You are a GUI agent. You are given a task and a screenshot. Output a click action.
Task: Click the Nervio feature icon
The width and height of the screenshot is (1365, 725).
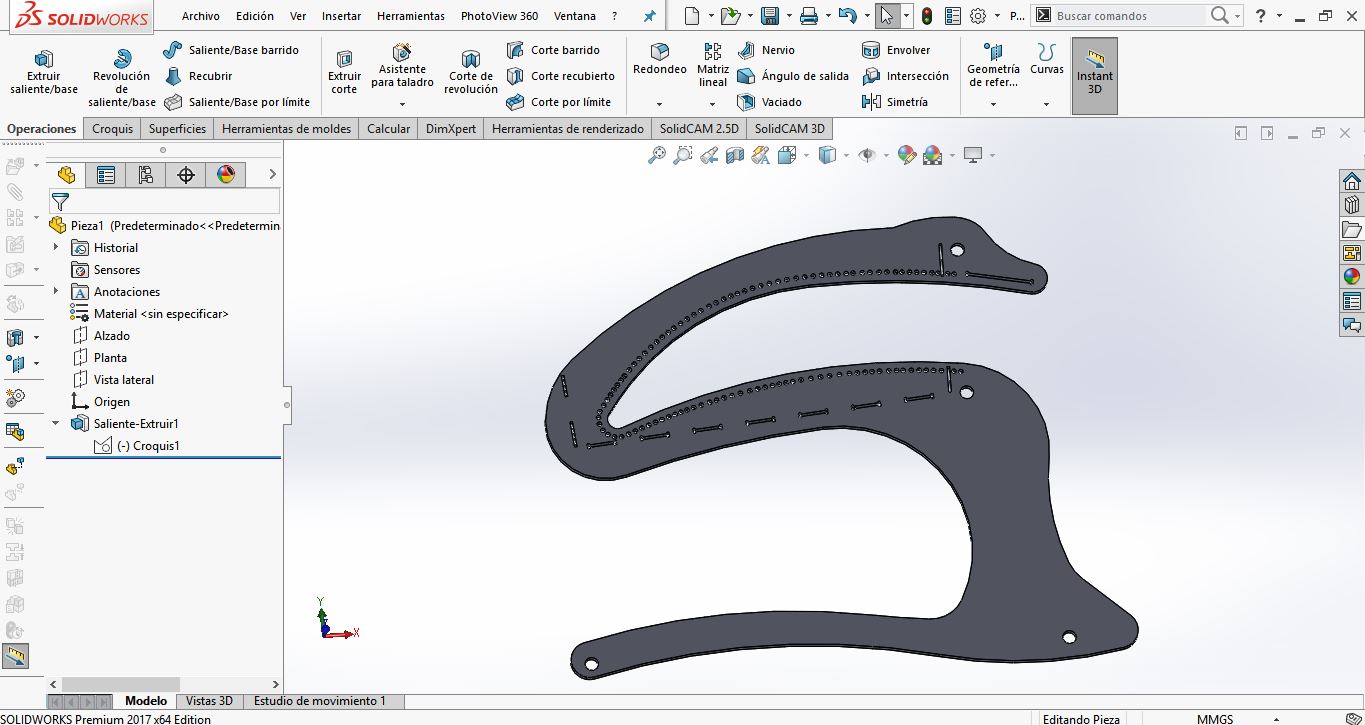[x=765, y=50]
